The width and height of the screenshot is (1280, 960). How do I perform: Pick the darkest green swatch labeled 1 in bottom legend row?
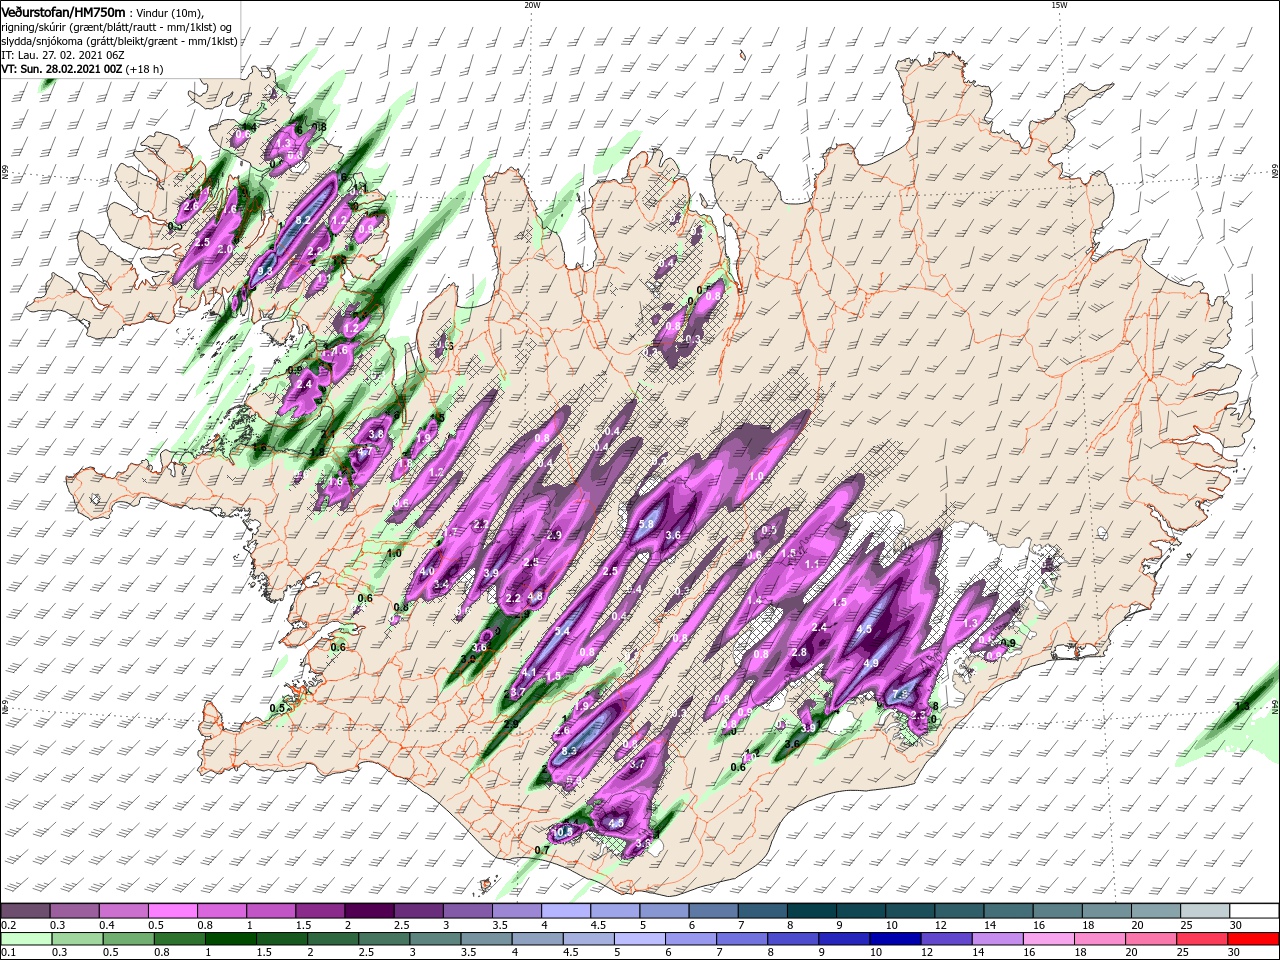click(x=232, y=939)
